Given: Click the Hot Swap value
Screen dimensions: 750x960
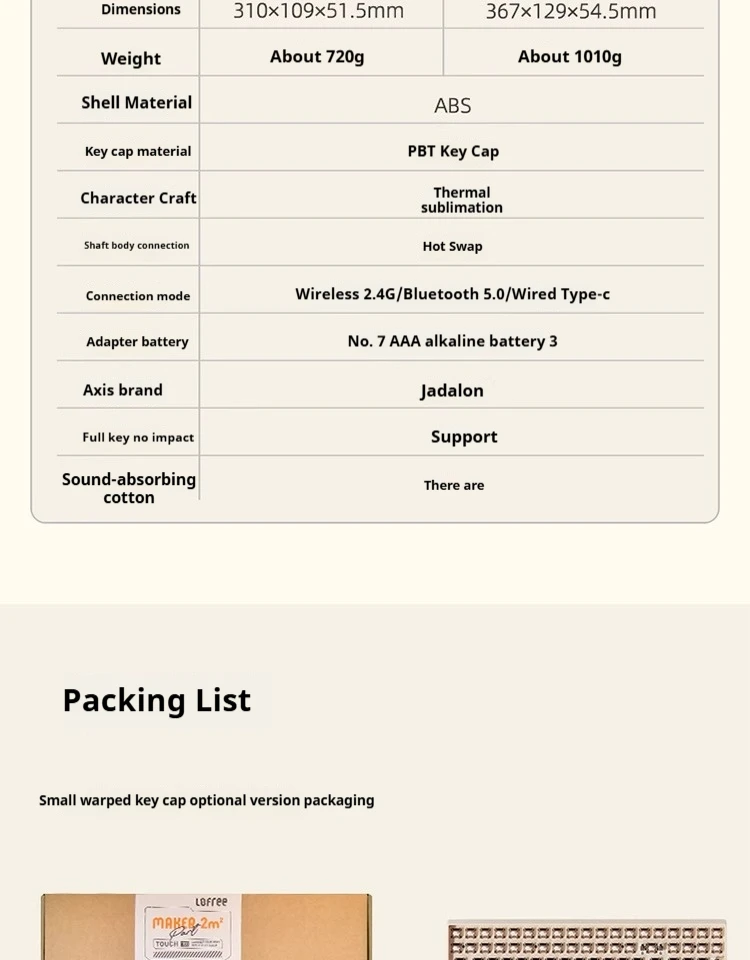Looking at the screenshot, I should (452, 246).
